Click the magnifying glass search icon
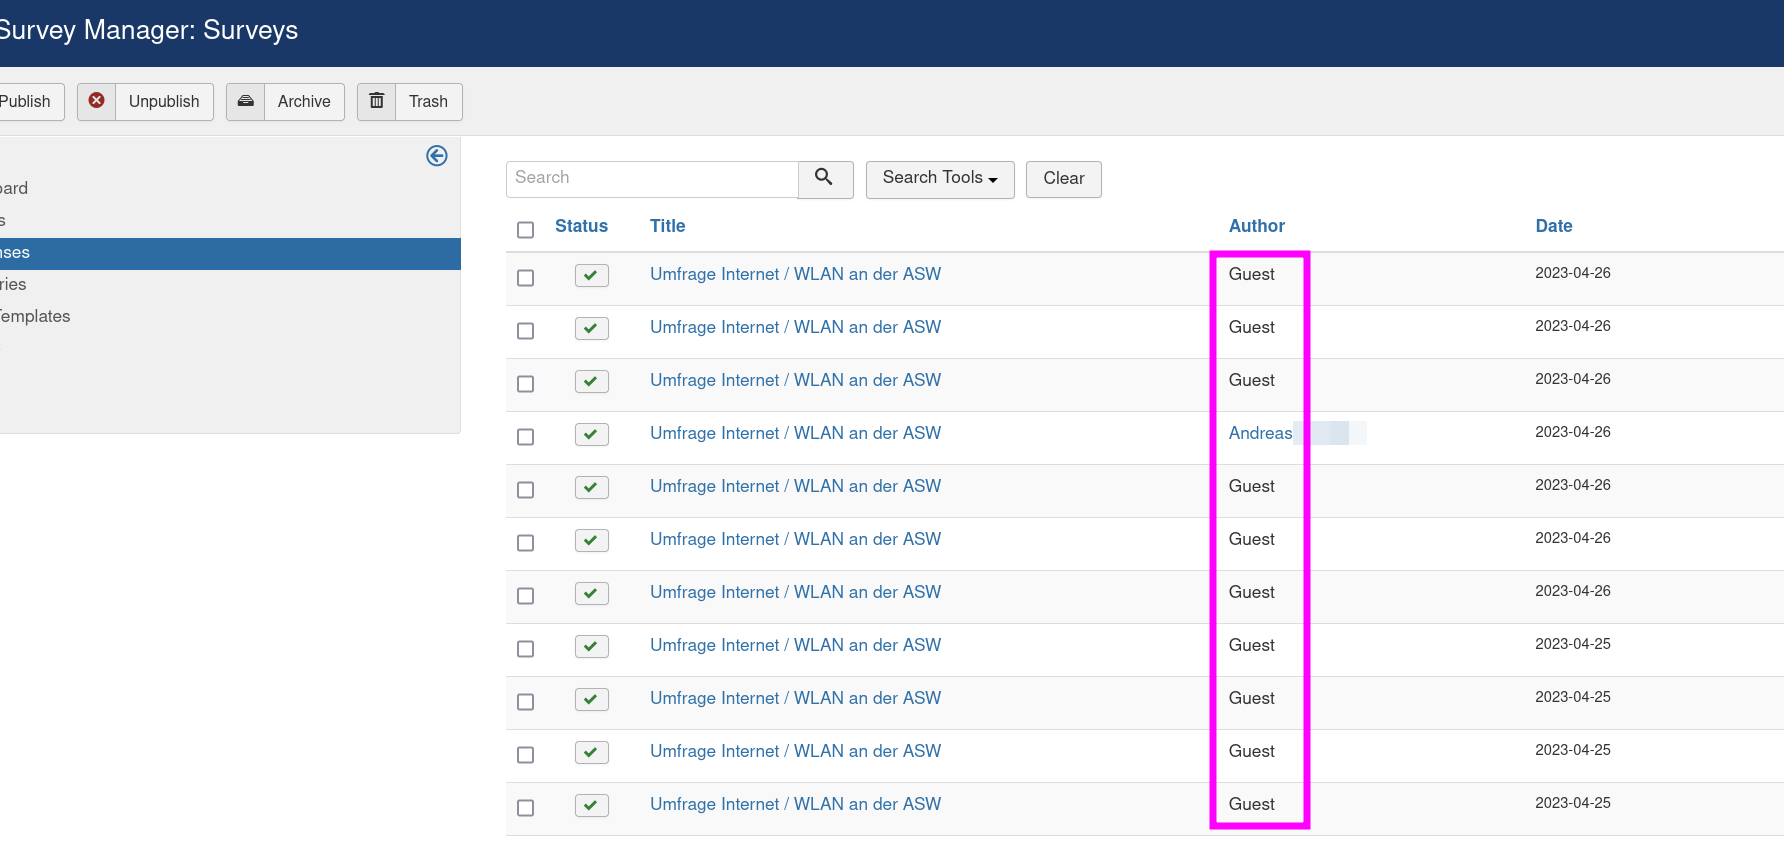1784x846 pixels. tap(825, 178)
